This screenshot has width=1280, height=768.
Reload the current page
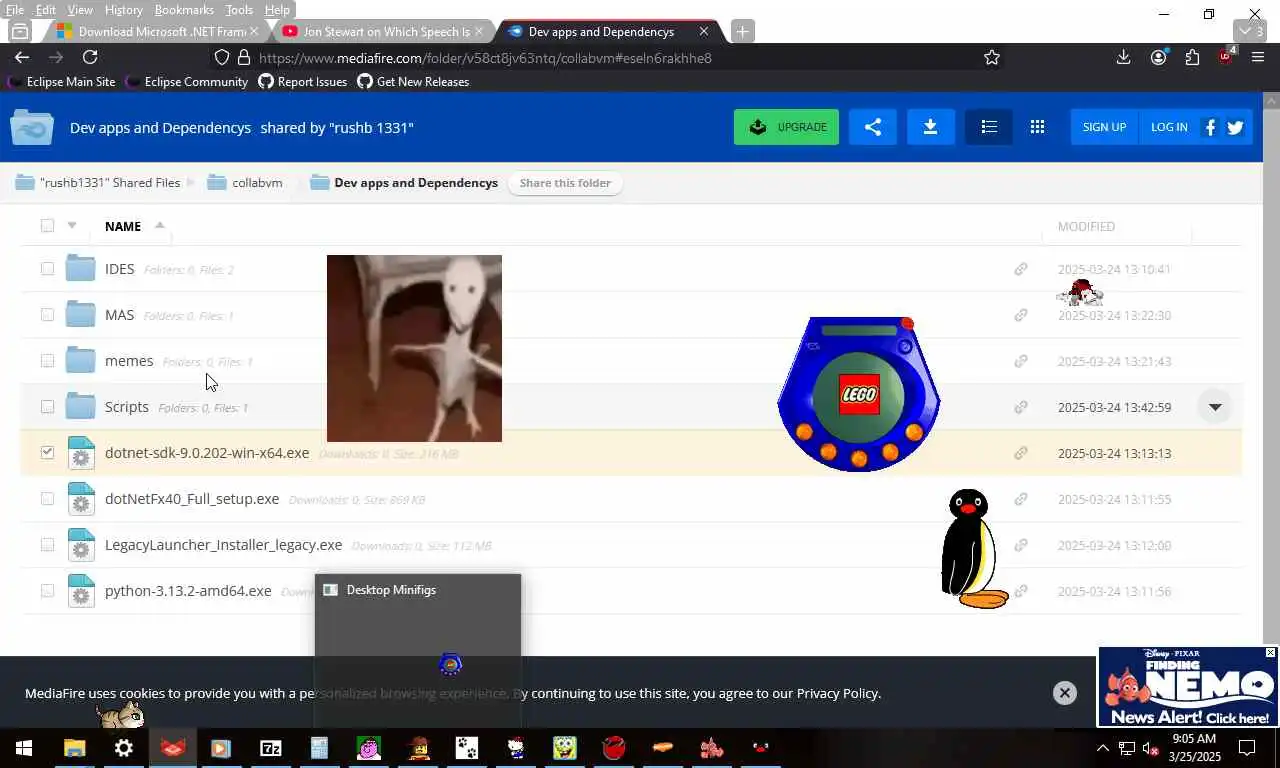tap(90, 58)
